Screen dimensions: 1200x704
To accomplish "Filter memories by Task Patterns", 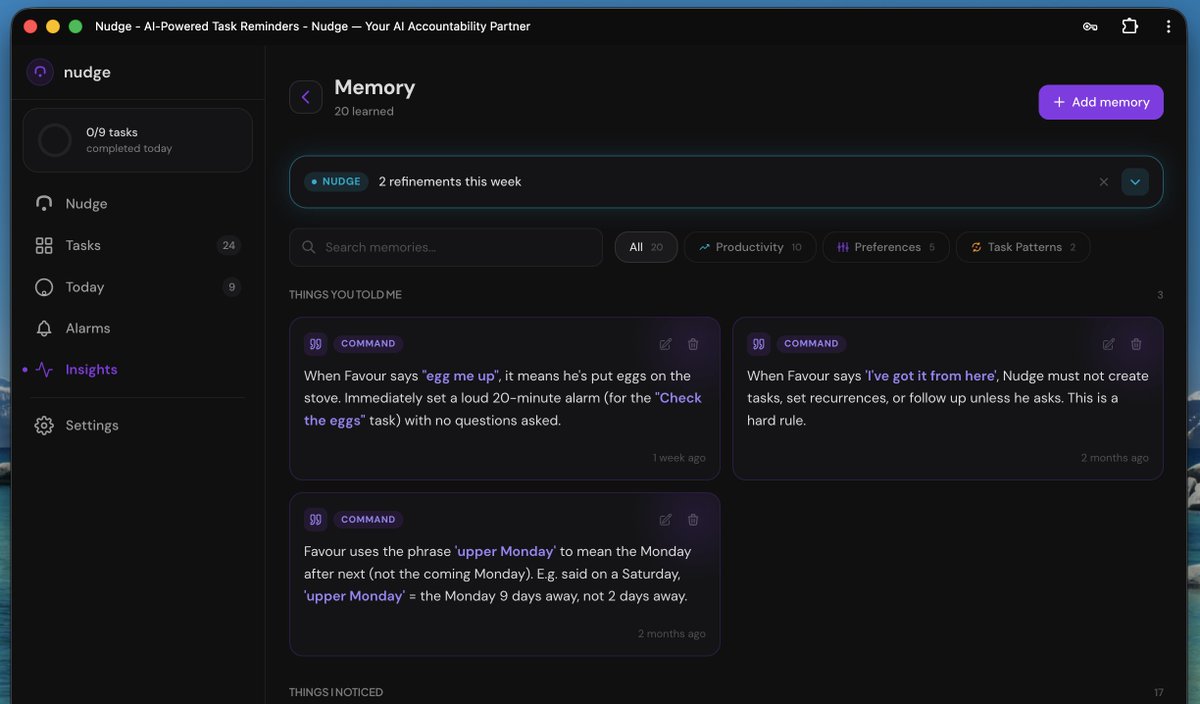I will [1023, 247].
